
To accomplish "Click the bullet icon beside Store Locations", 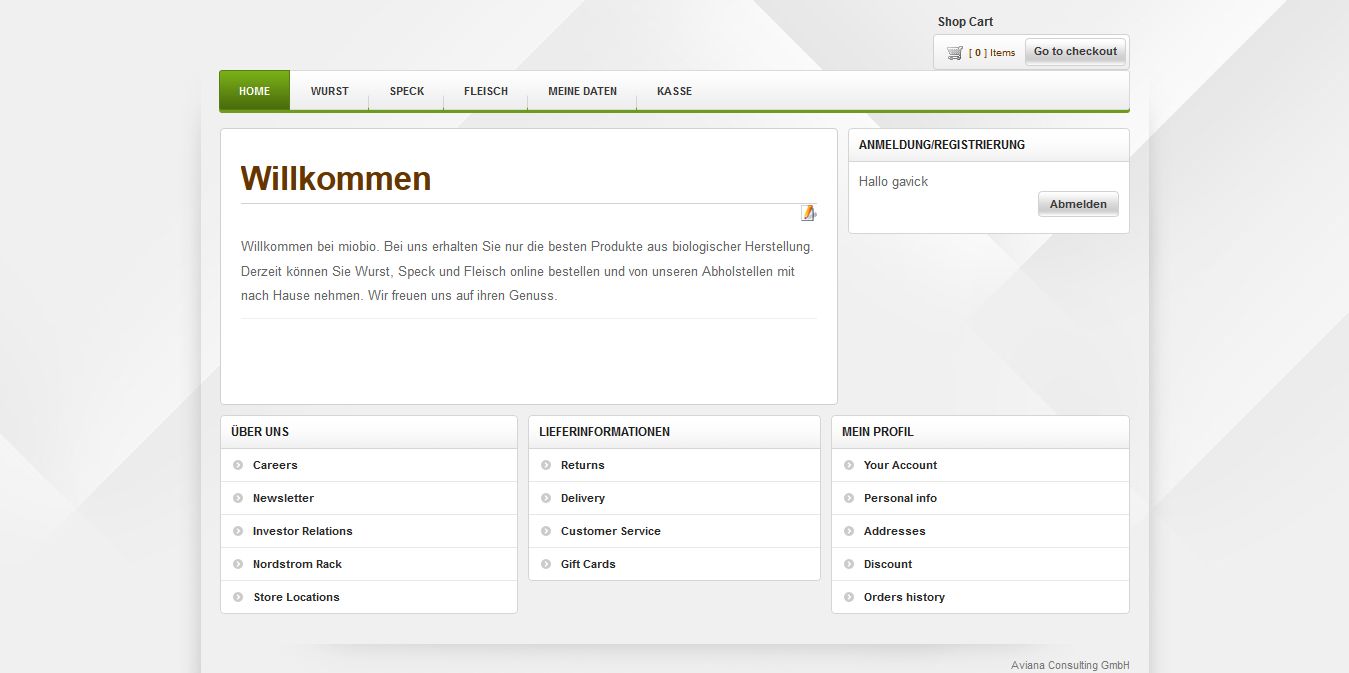I will 238,597.
